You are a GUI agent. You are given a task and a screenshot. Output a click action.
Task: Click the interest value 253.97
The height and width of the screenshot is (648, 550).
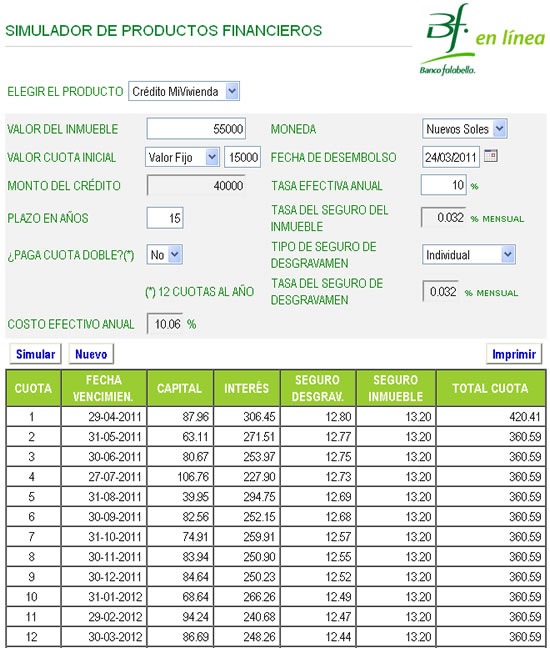(x=247, y=456)
